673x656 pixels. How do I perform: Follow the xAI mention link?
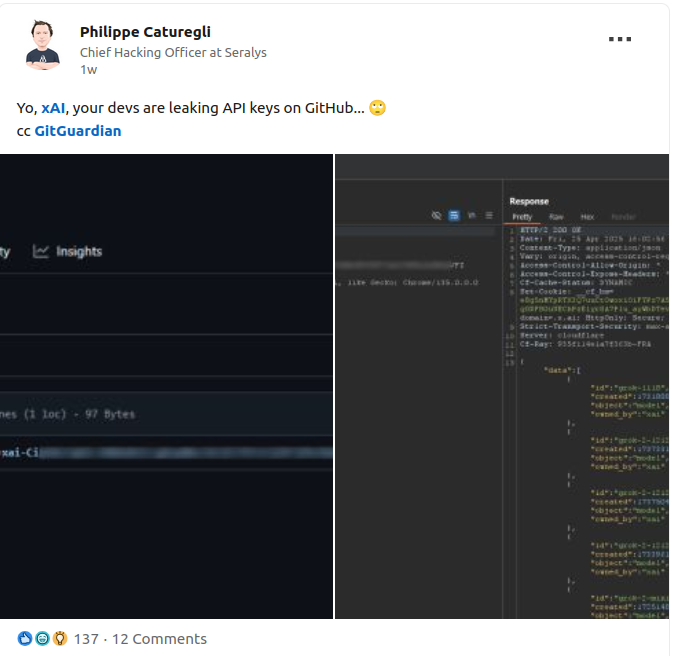53,108
